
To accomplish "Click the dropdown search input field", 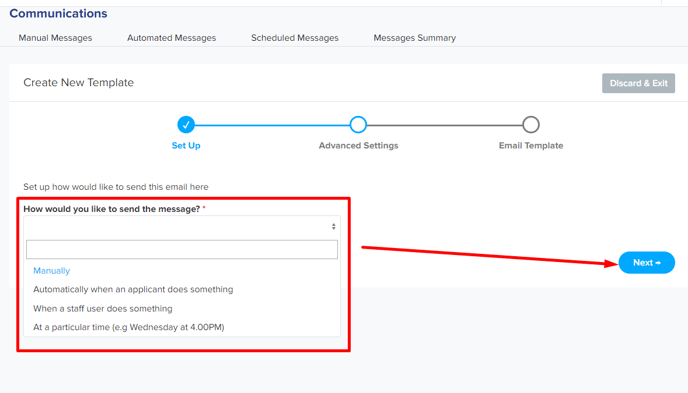I will pos(182,249).
